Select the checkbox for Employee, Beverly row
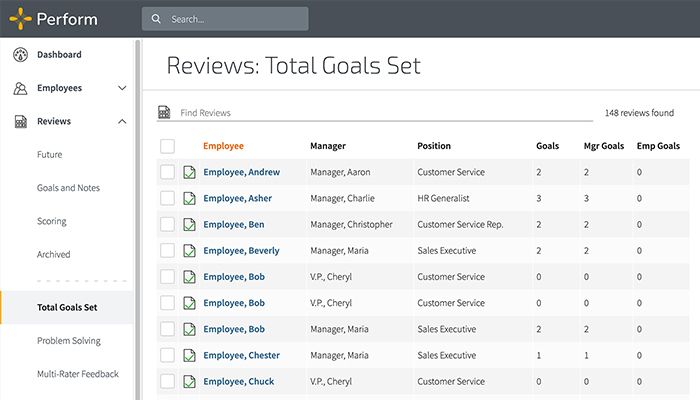The height and width of the screenshot is (400, 700). 167,250
